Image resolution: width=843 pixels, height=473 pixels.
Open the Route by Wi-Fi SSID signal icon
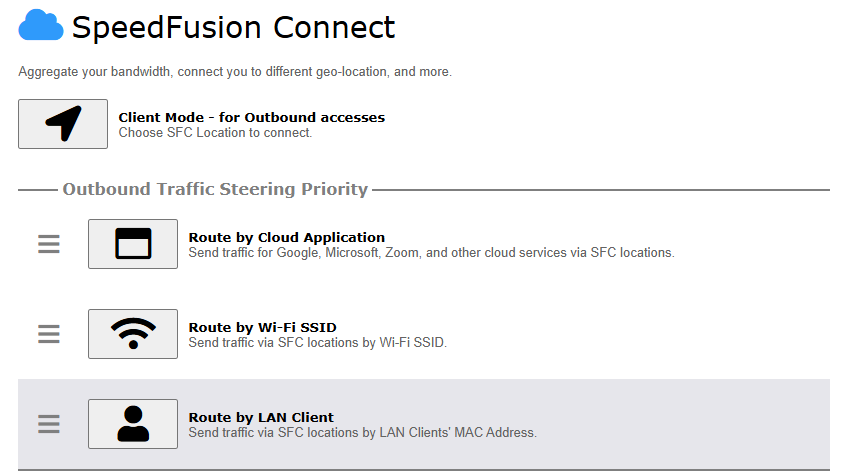(x=133, y=334)
